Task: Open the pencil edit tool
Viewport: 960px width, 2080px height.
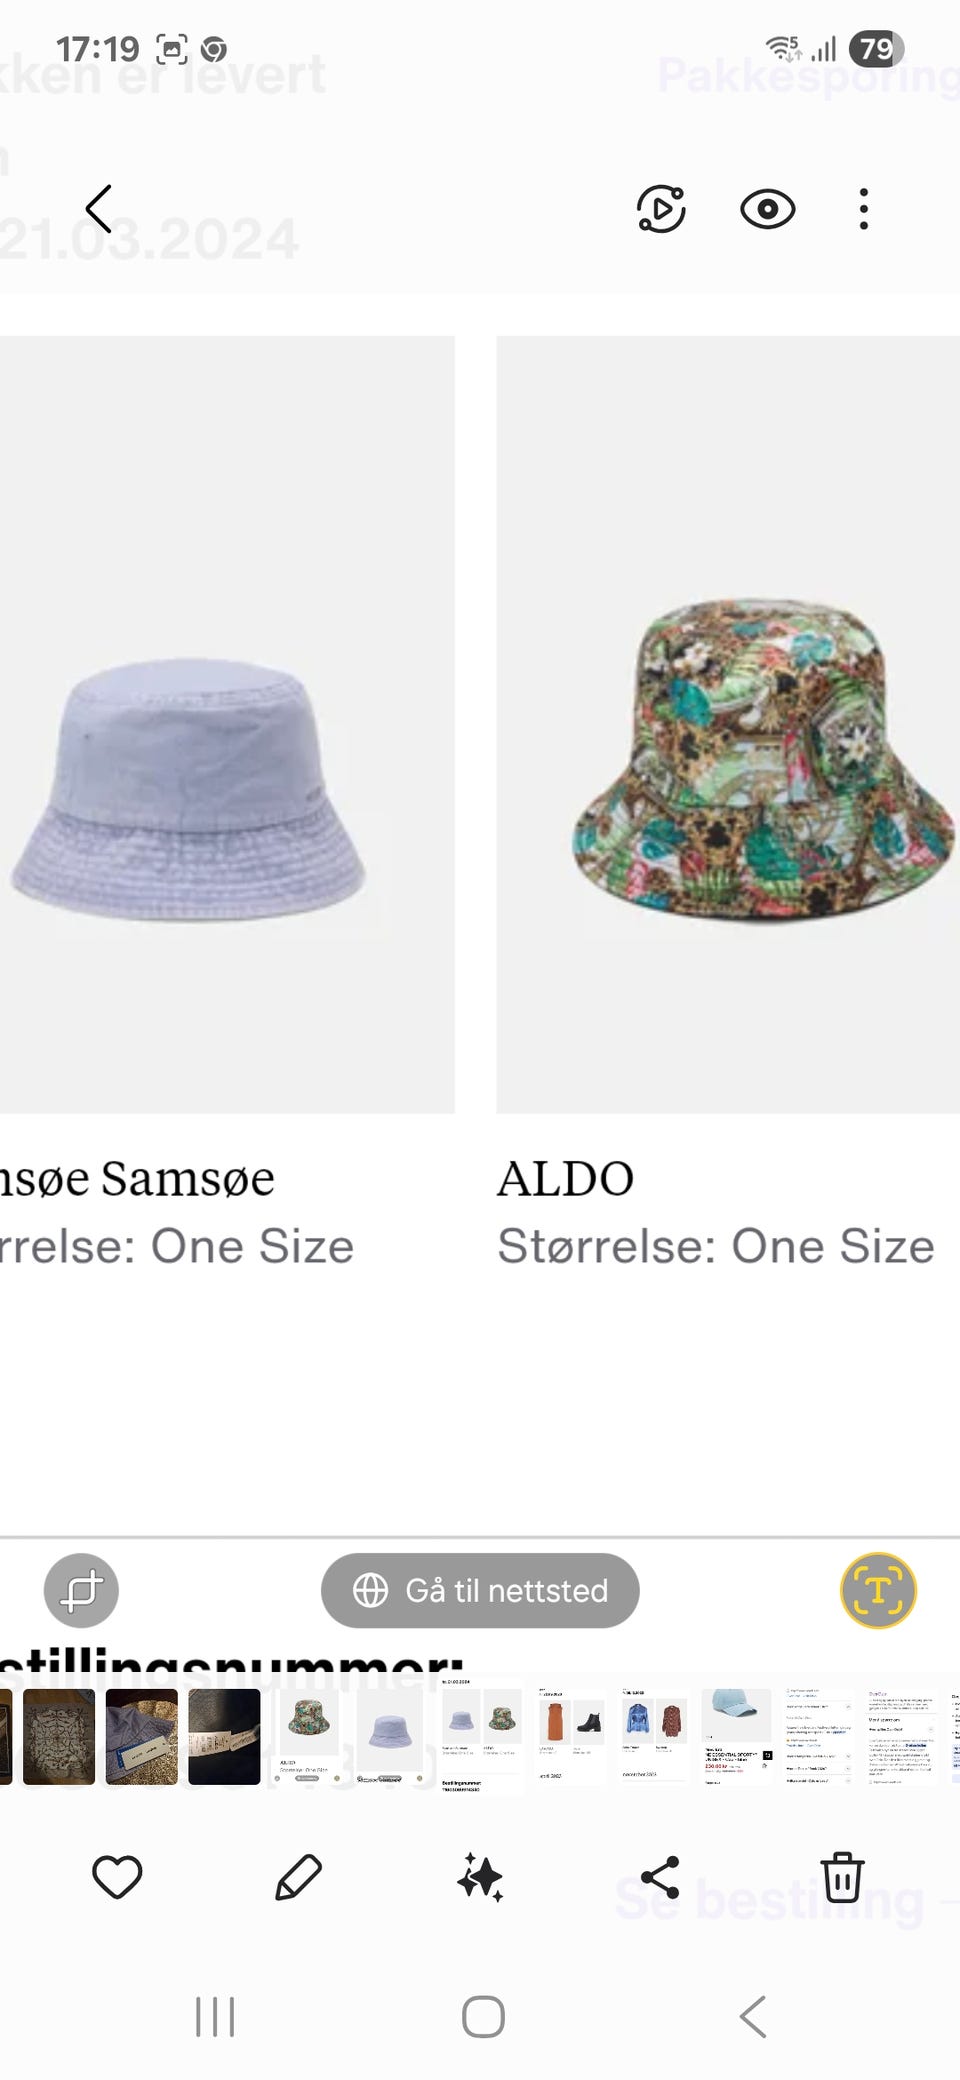Action: coord(298,1877)
